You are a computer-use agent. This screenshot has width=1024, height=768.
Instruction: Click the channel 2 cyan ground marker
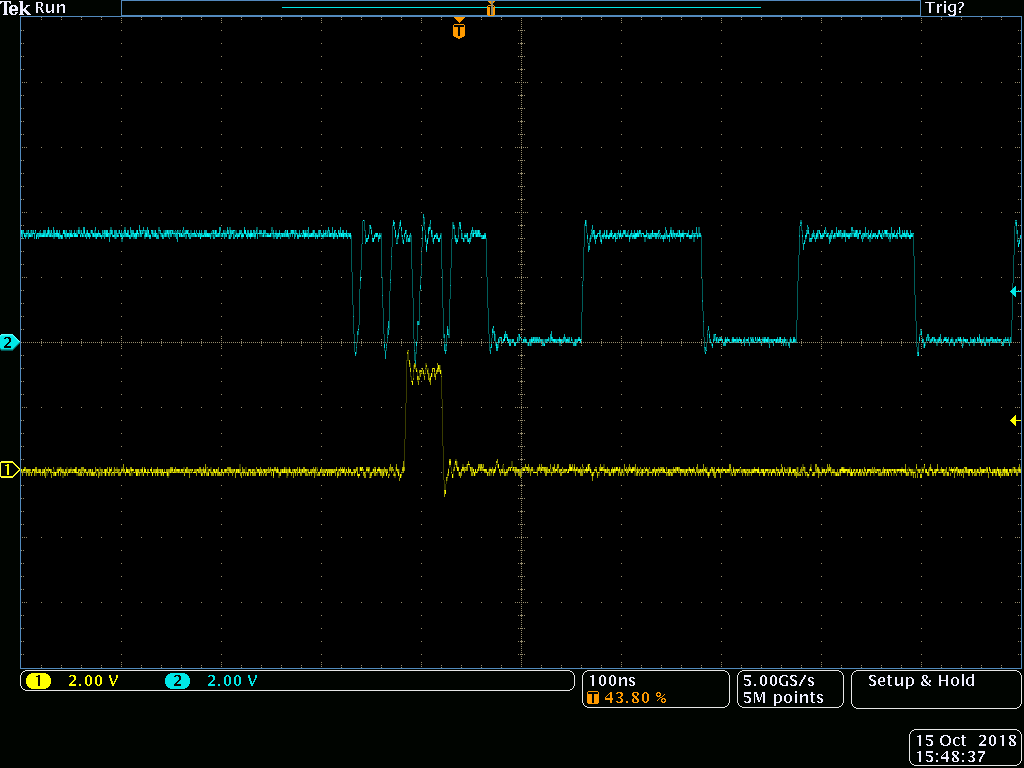click(9, 342)
